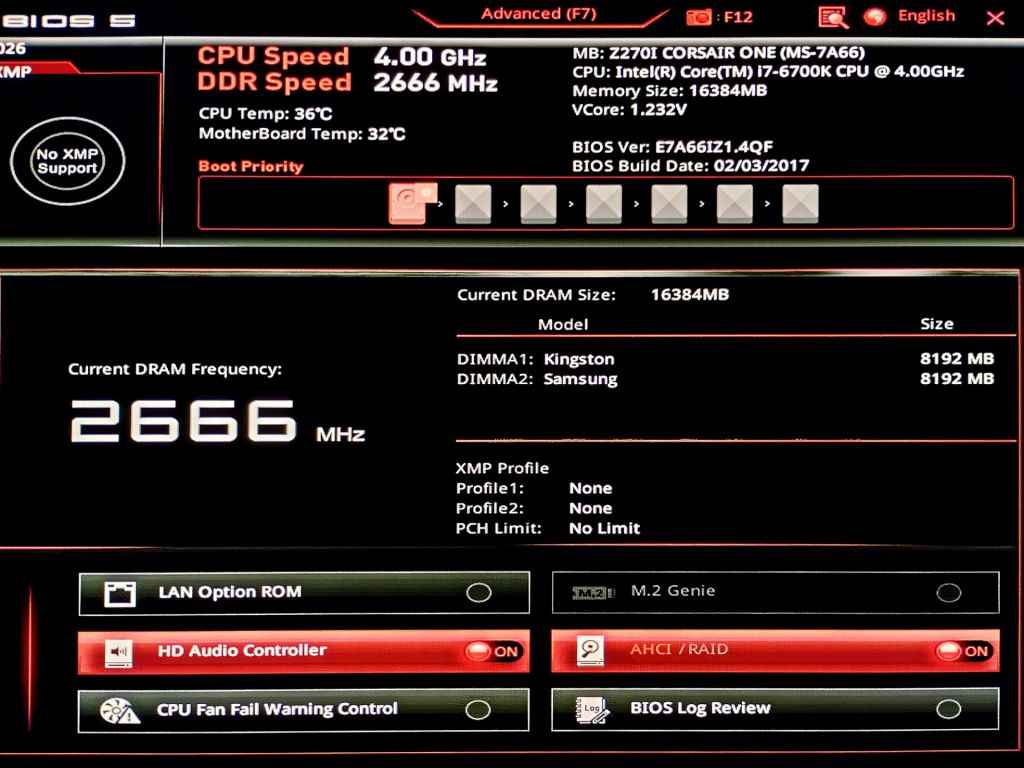Turn off HD Audio Controller switch
The image size is (1024, 768).
click(x=492, y=651)
